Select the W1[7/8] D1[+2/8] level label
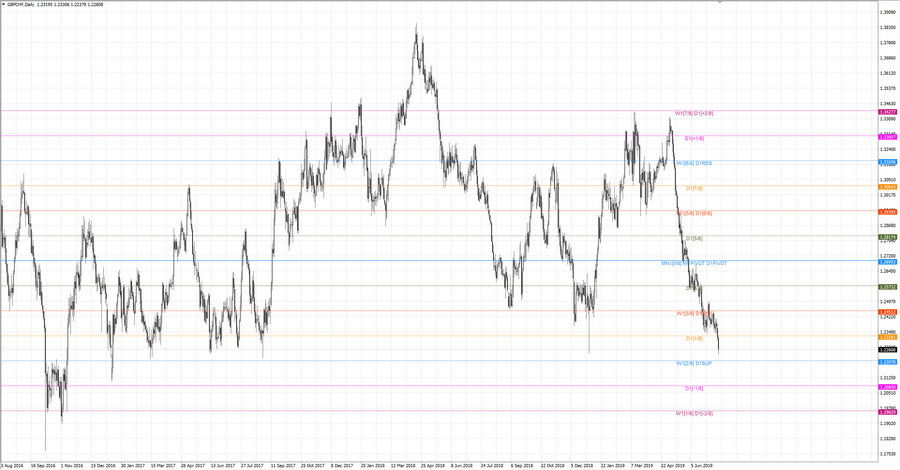Viewport: 900px width, 470px height. (694, 114)
